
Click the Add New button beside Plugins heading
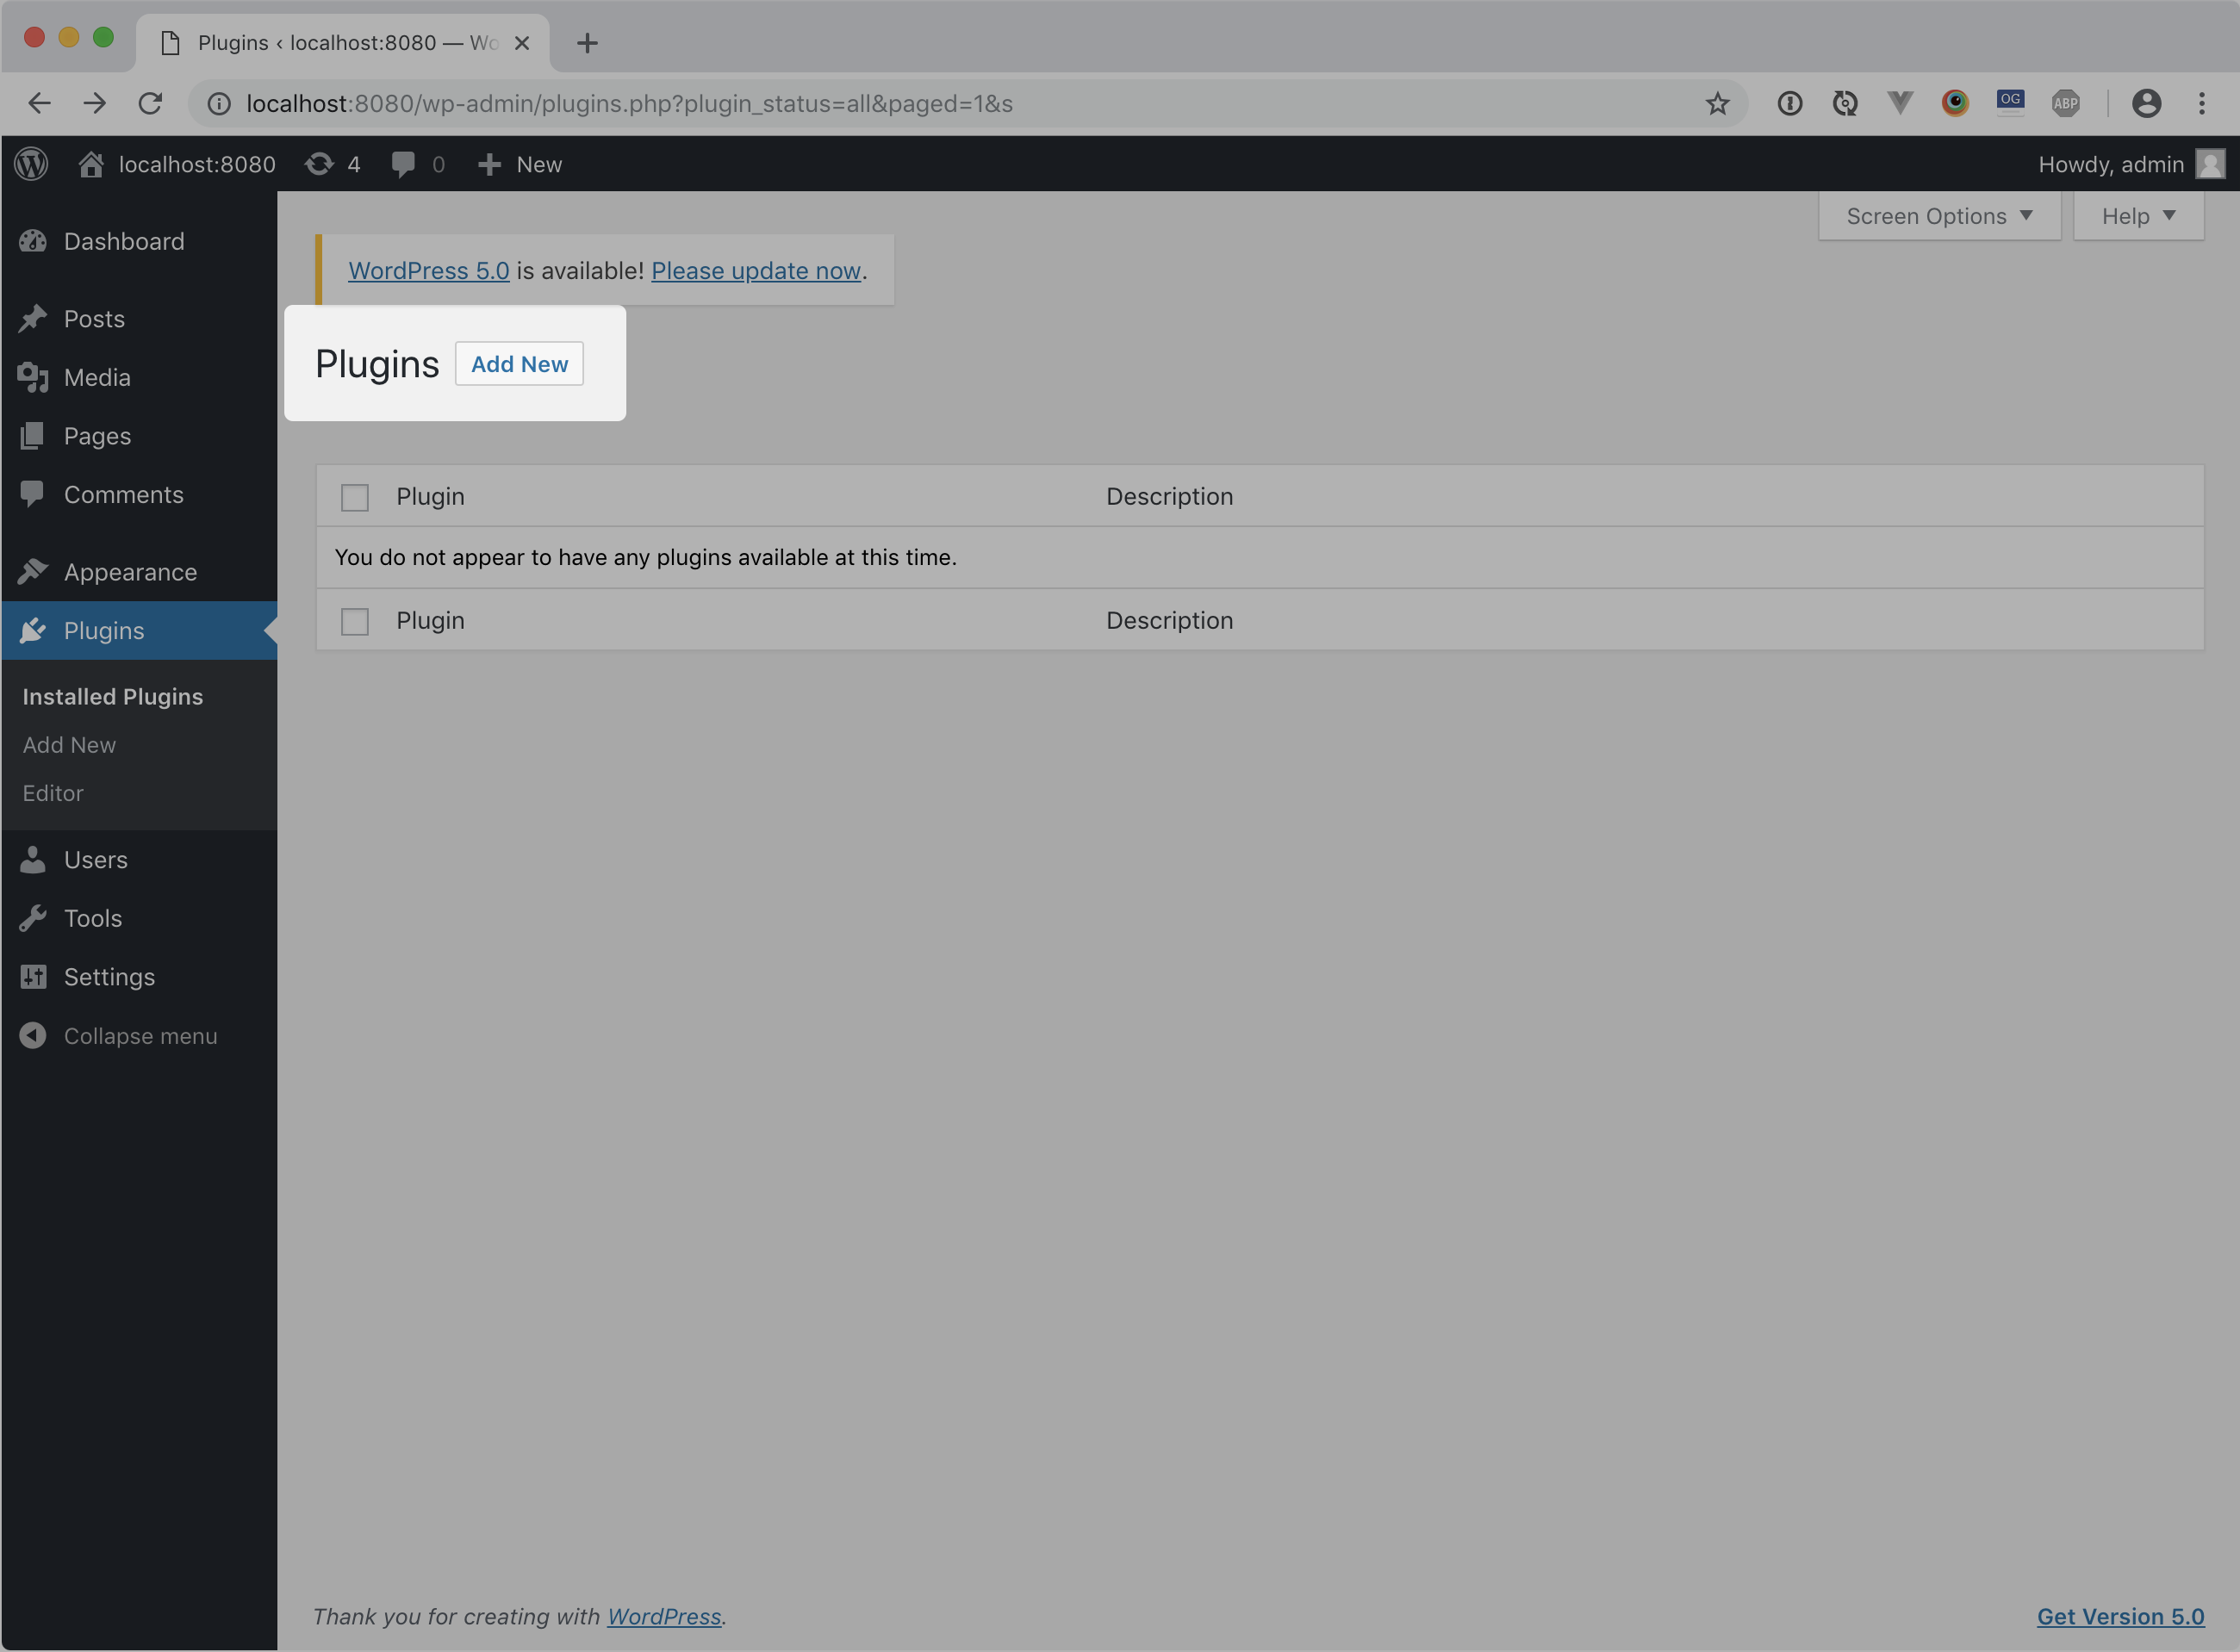519,364
